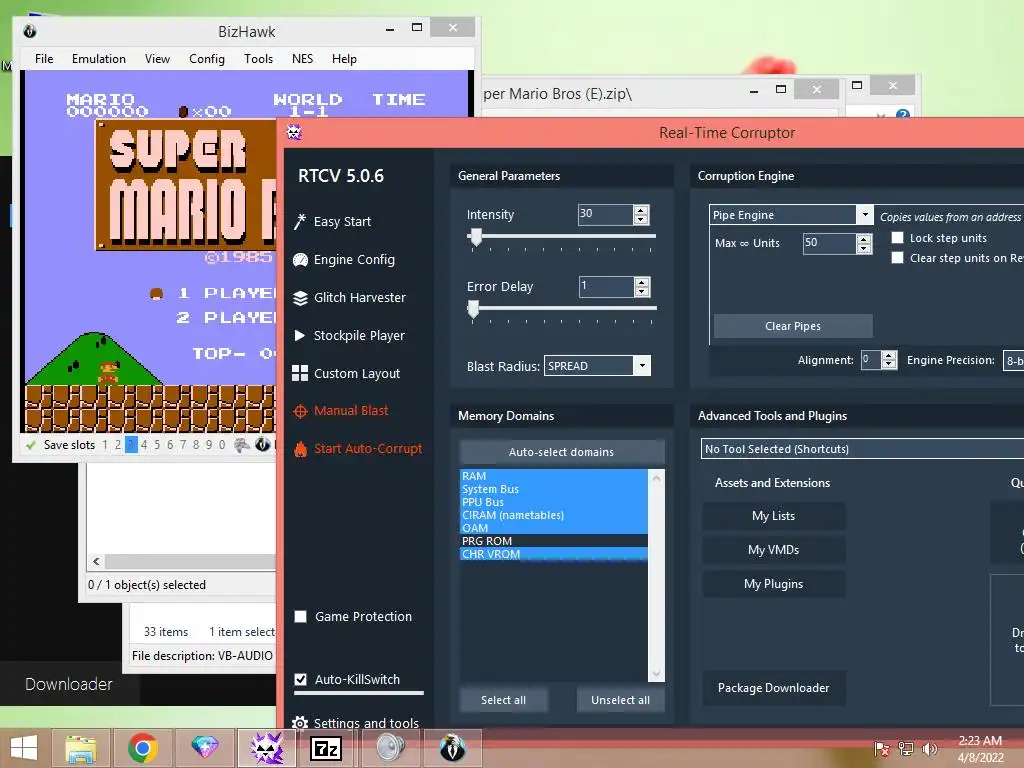
Task: Open File Explorer from the taskbar
Action: click(x=80, y=748)
